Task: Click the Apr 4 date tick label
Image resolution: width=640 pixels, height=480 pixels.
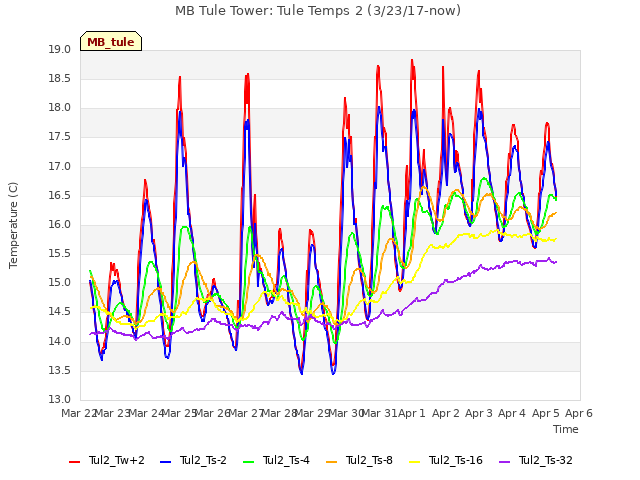Action: (x=512, y=413)
